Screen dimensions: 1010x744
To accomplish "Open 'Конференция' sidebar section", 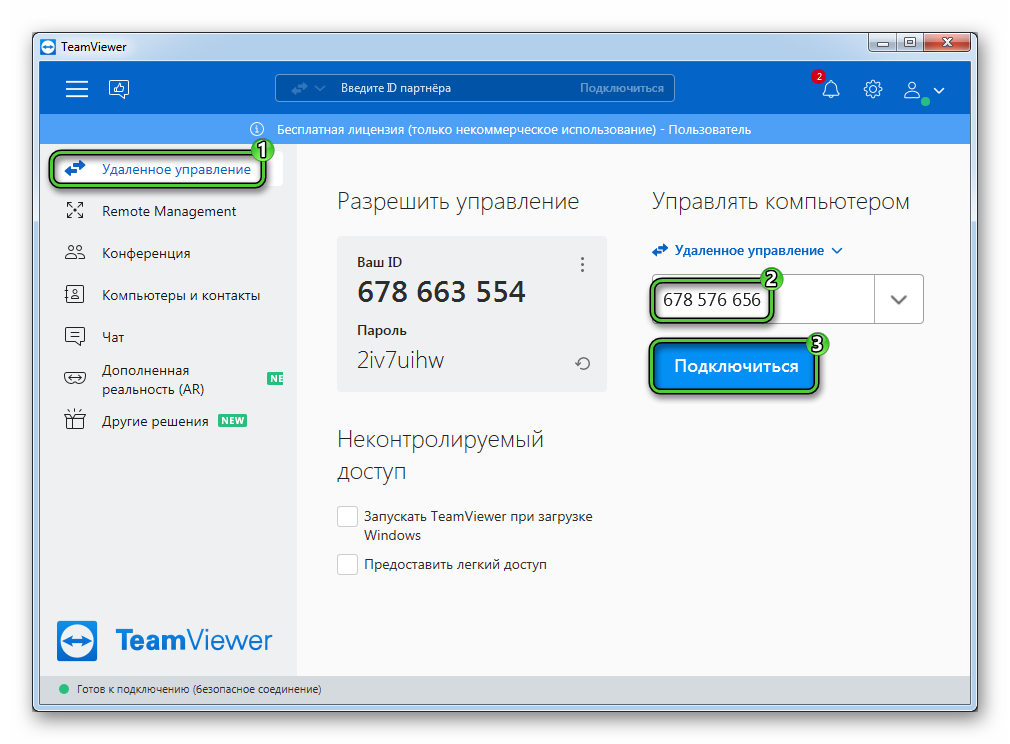I will (x=146, y=253).
